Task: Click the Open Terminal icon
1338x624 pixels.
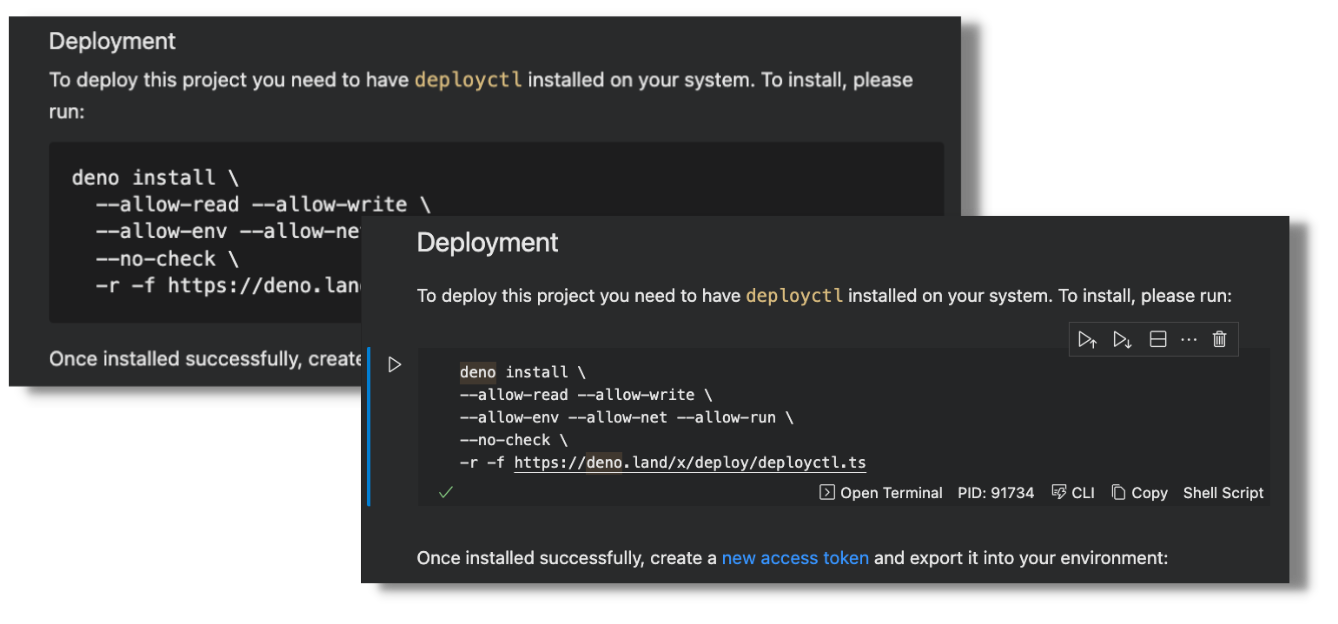Action: 827,492
